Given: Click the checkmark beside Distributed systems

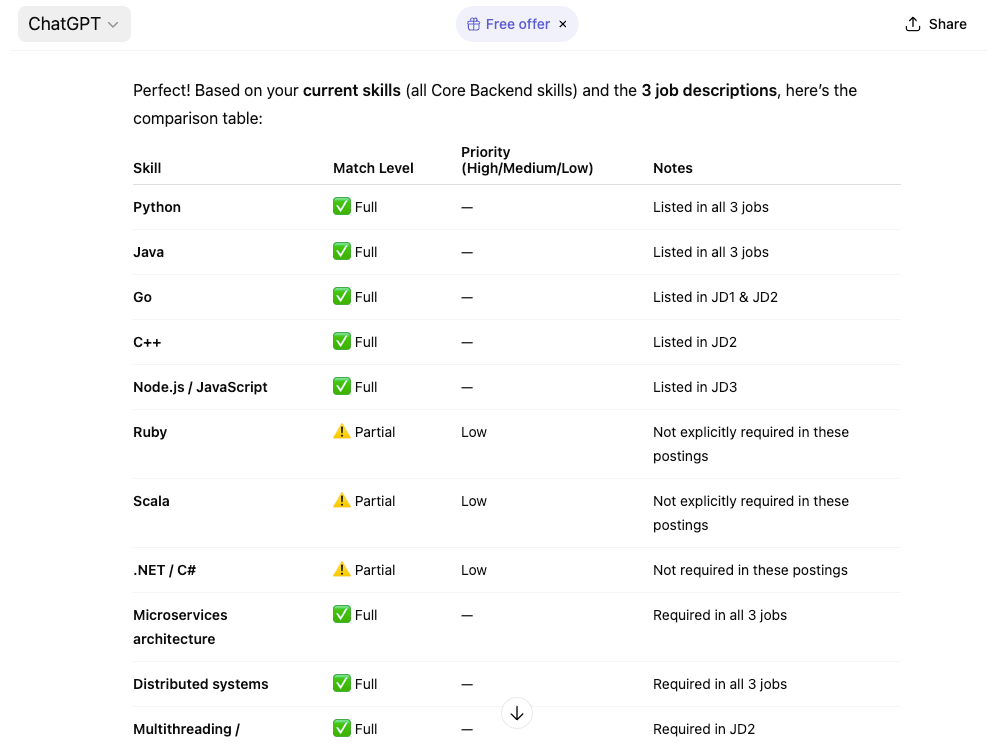Looking at the screenshot, I should coord(342,684).
